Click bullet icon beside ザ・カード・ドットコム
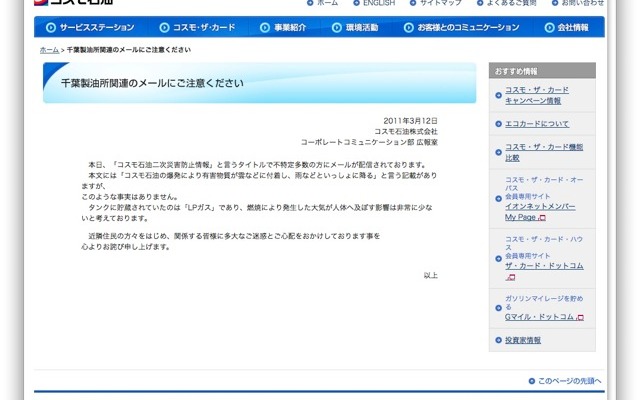640x400 pixels. (498, 258)
